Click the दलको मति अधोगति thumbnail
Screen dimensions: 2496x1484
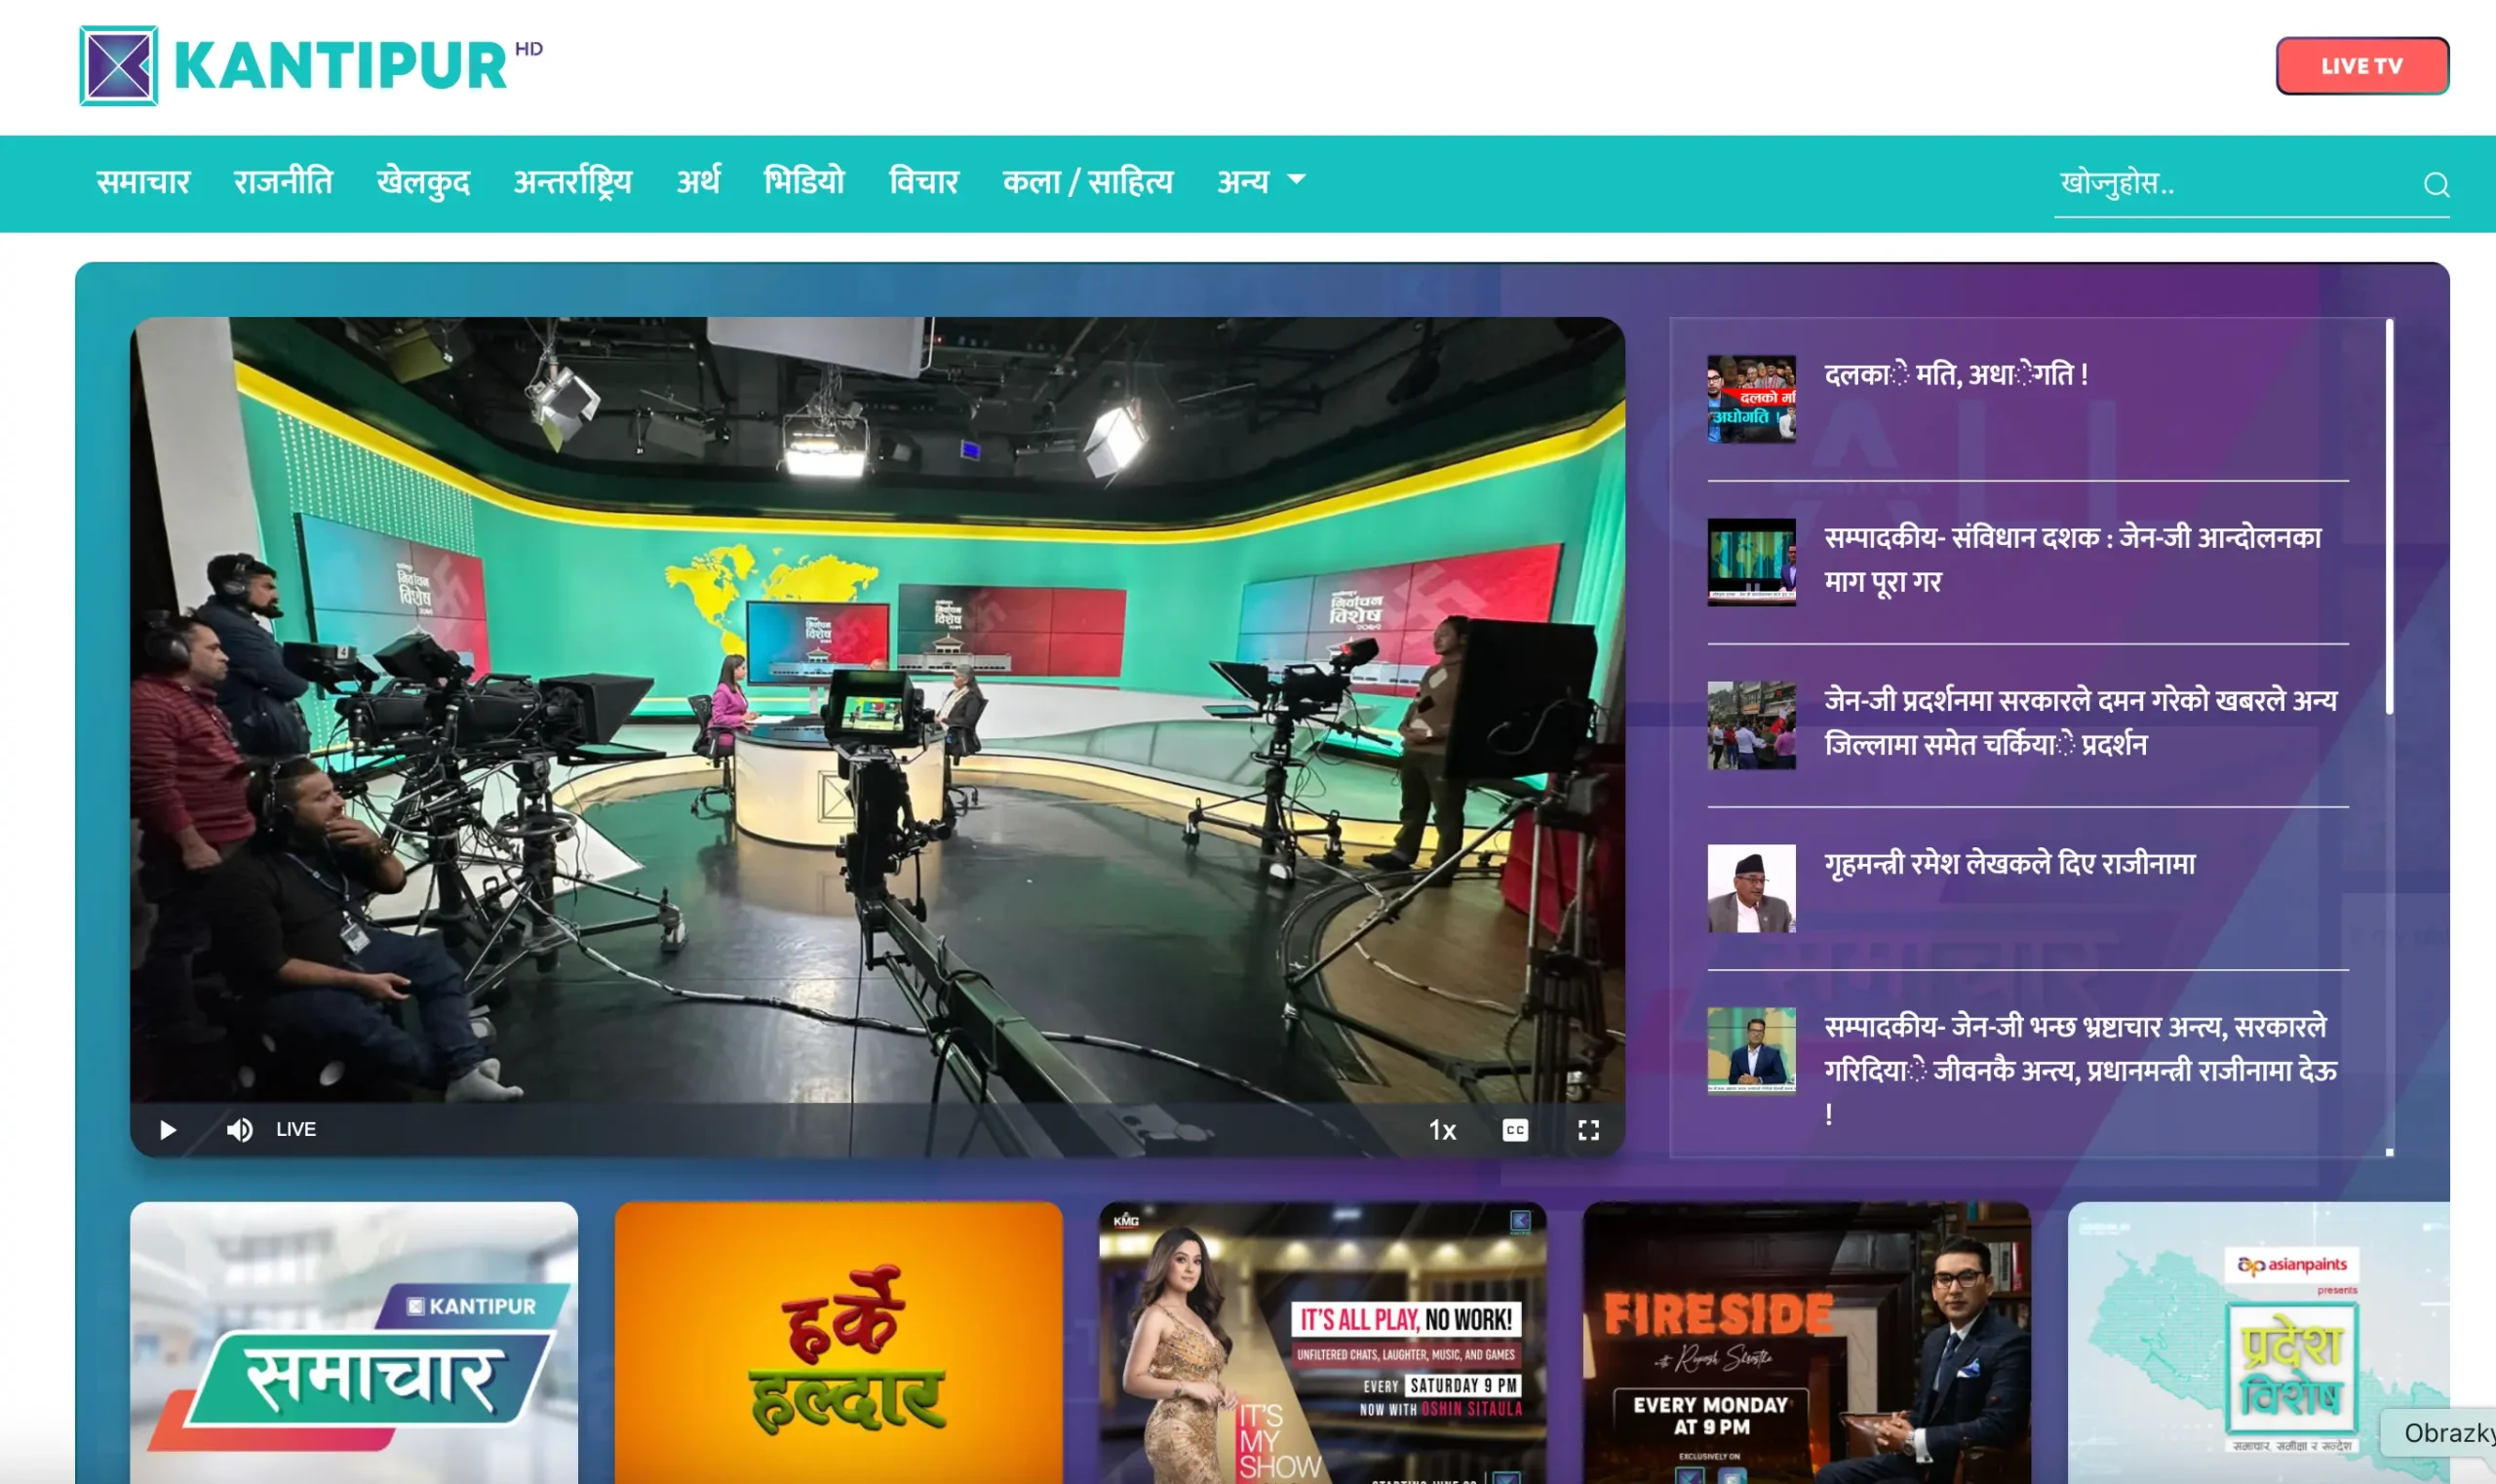pyautogui.click(x=1751, y=398)
